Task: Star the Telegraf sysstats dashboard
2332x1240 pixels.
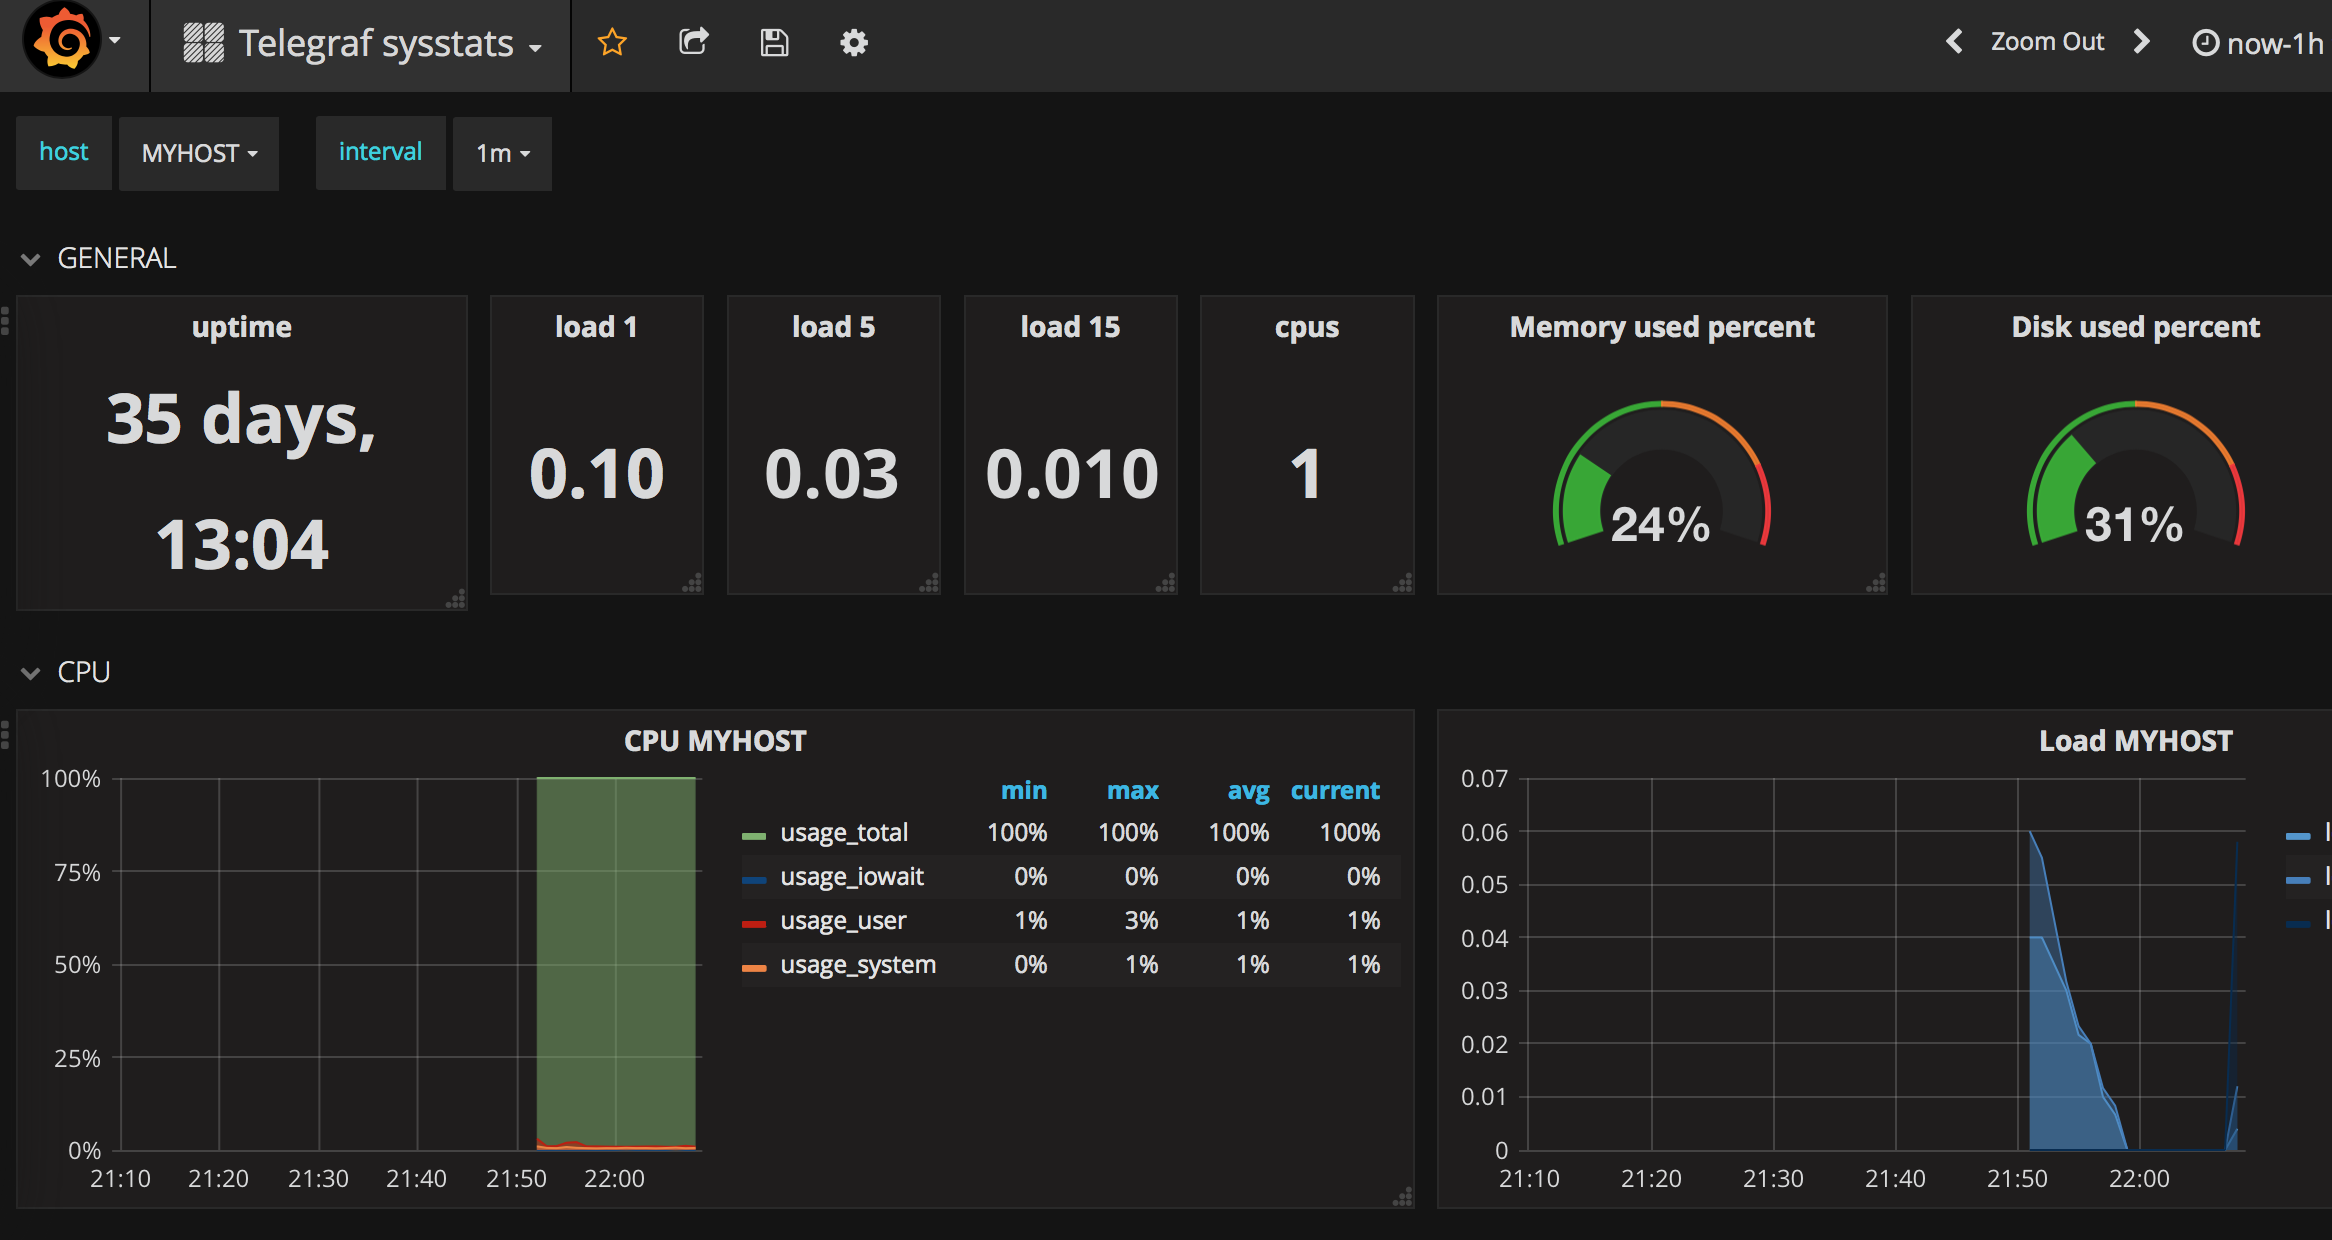Action: click(611, 42)
